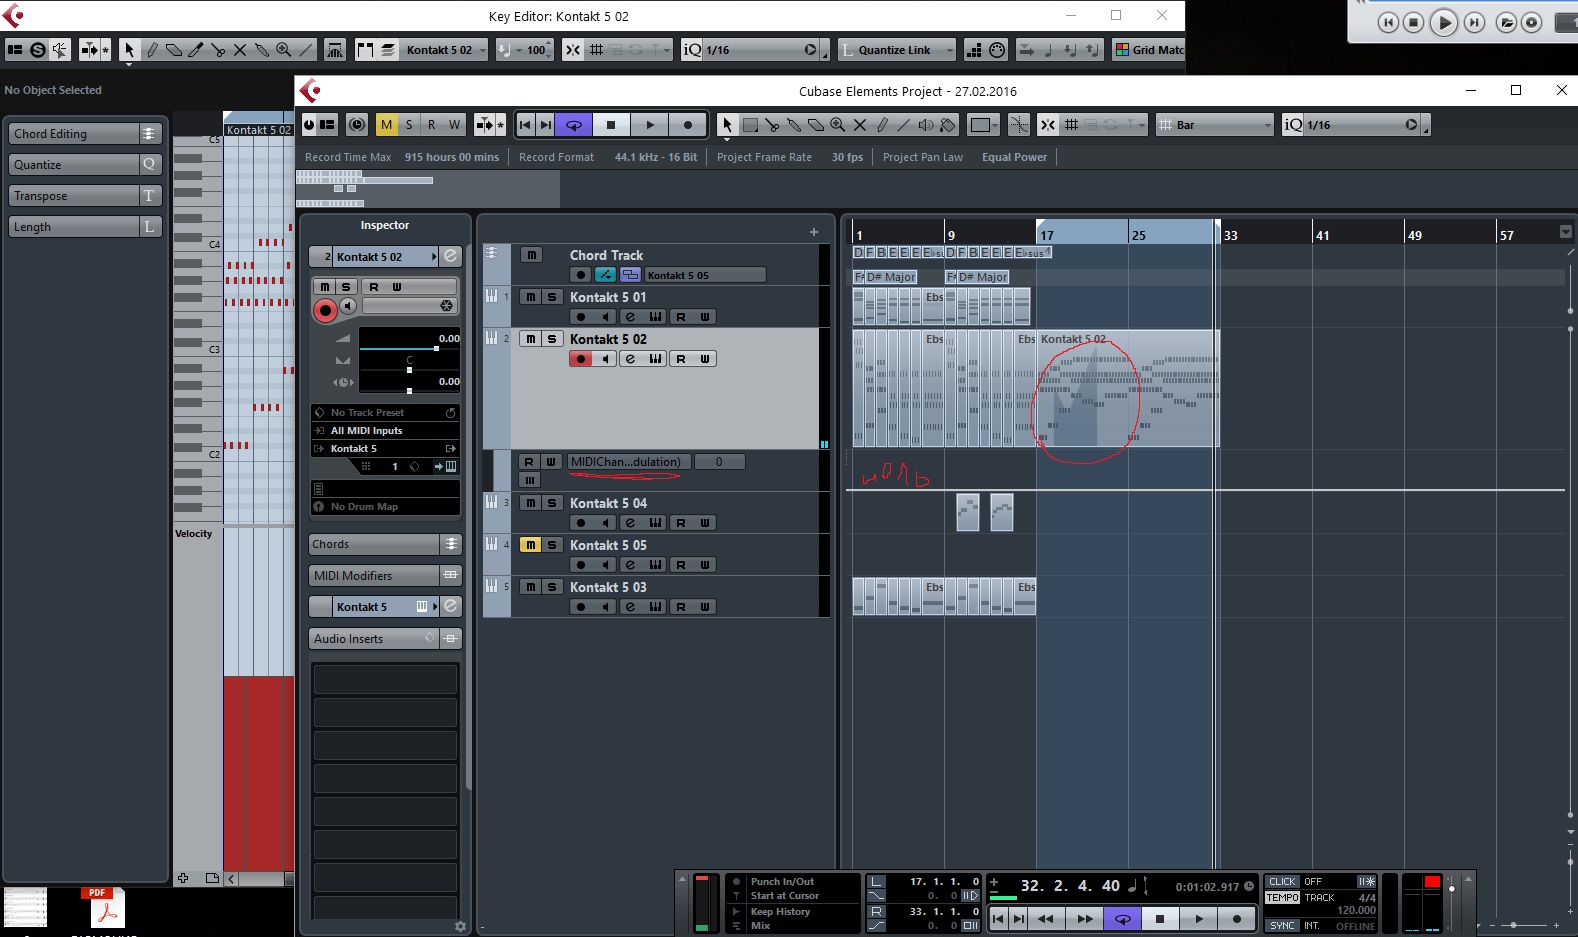Select the Split scissors tool in Project toolbar
Screen dimensions: 1578x937
[x=772, y=125]
